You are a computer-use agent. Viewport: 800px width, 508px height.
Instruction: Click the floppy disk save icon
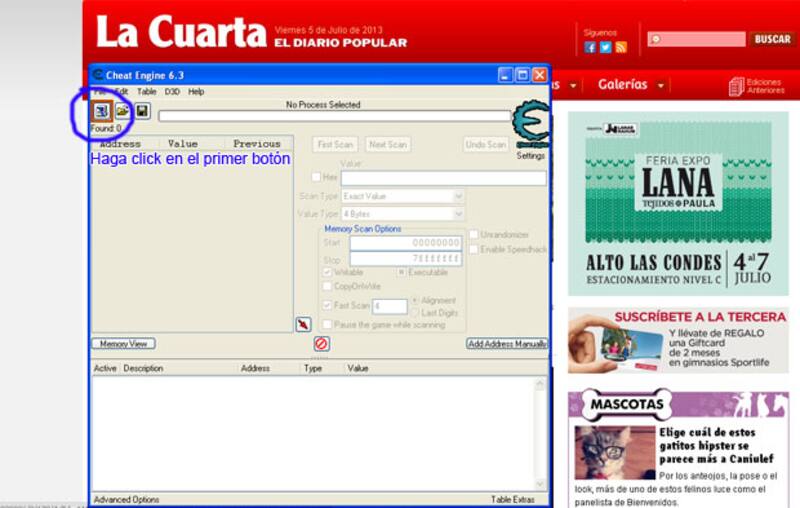tap(142, 111)
